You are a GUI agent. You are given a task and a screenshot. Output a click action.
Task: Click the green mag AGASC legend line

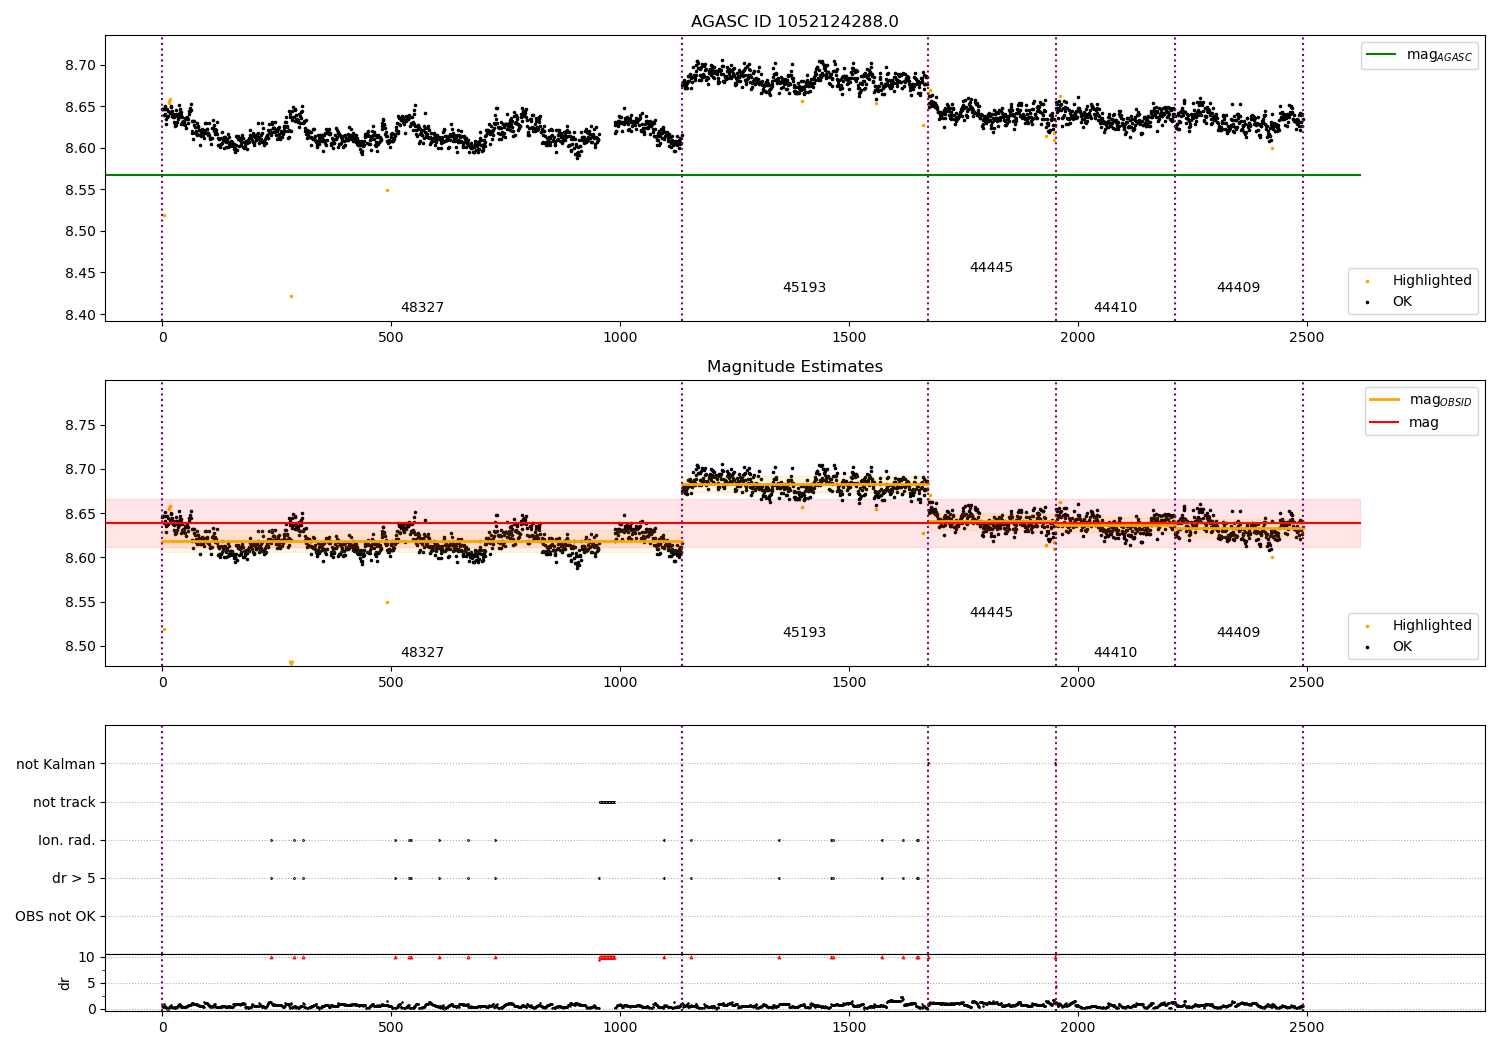click(1381, 55)
